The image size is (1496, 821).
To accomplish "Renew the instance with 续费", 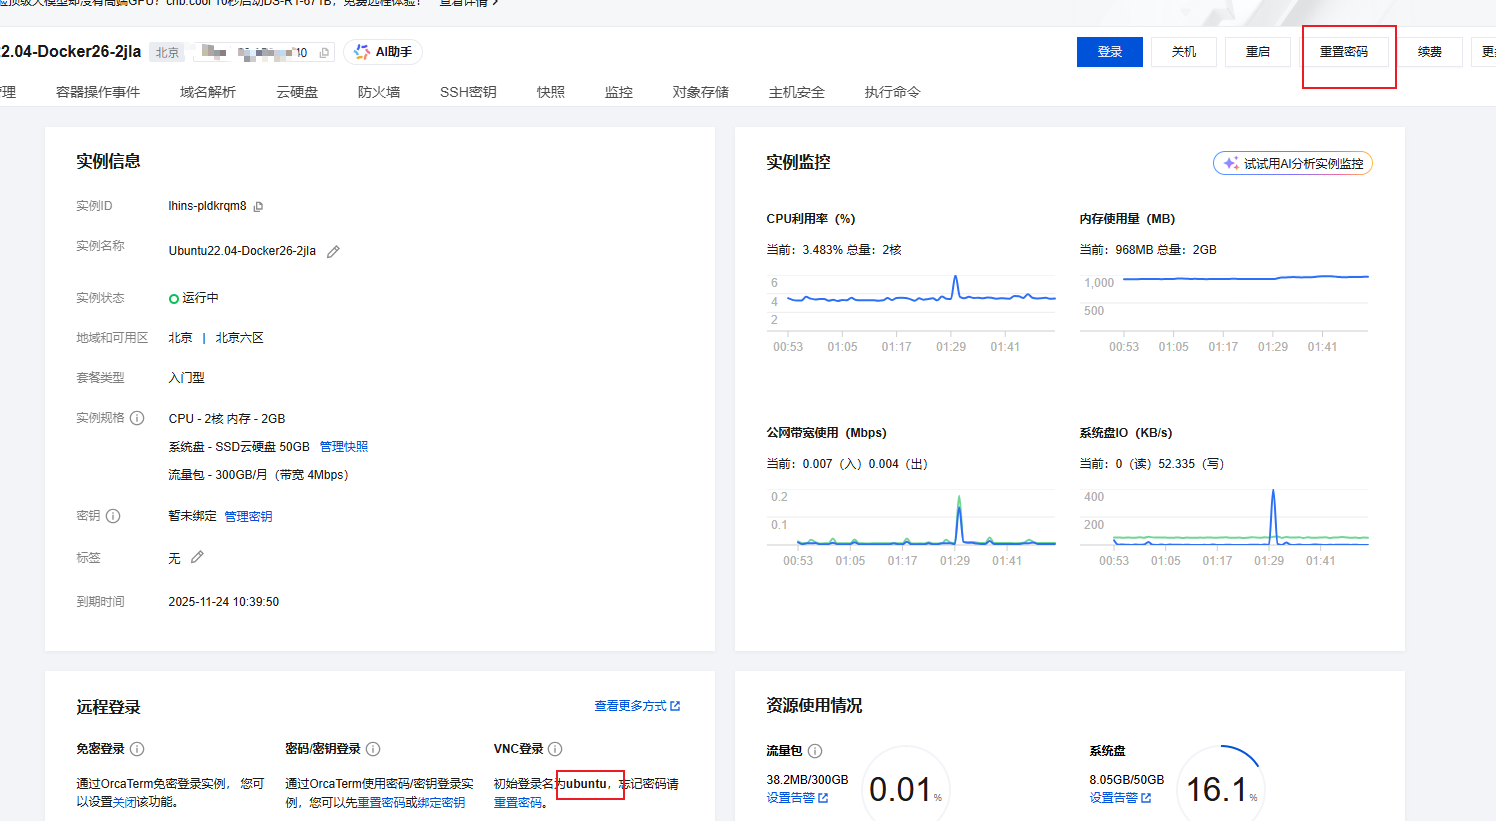I will tap(1430, 52).
